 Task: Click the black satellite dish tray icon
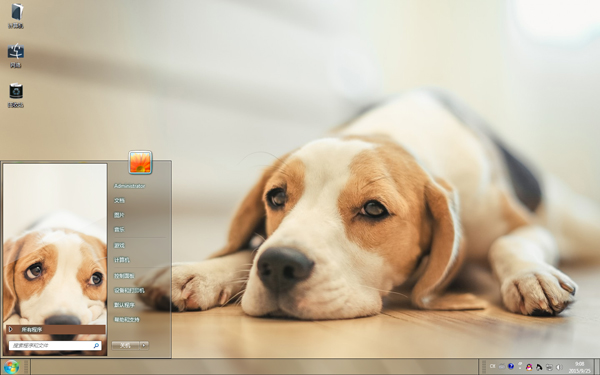coord(539,367)
